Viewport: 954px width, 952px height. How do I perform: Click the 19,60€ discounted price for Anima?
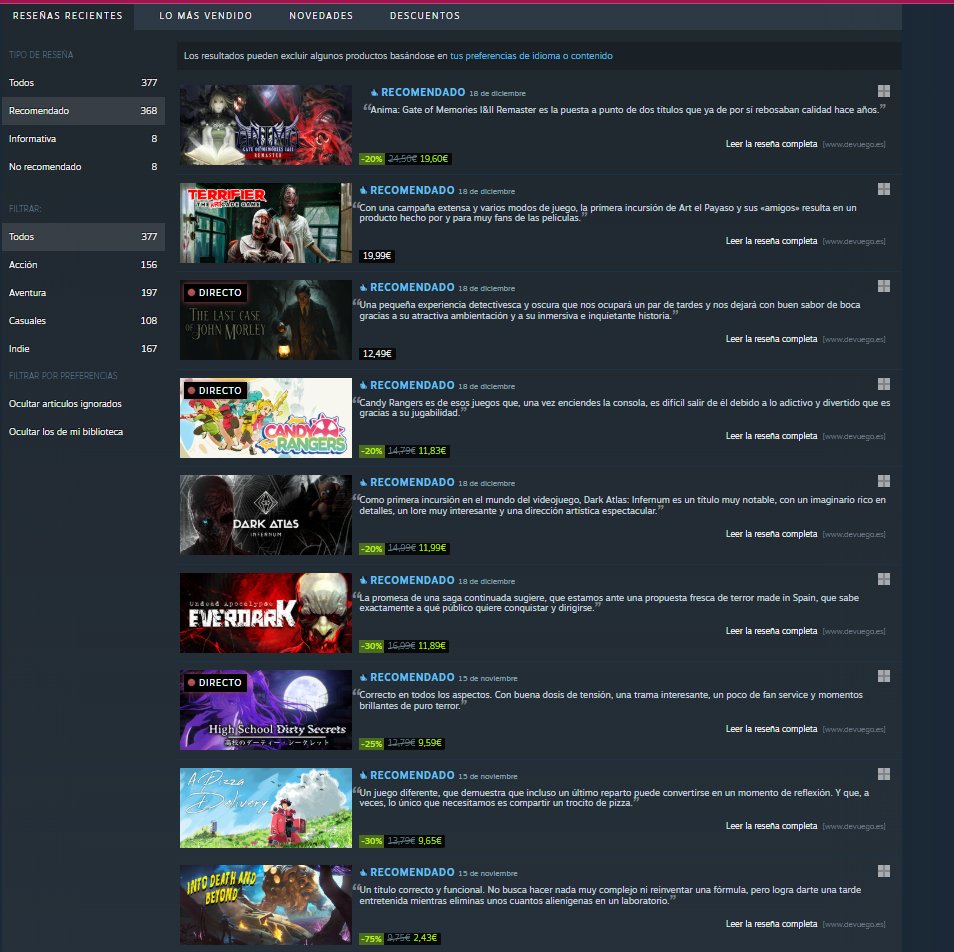[434, 159]
